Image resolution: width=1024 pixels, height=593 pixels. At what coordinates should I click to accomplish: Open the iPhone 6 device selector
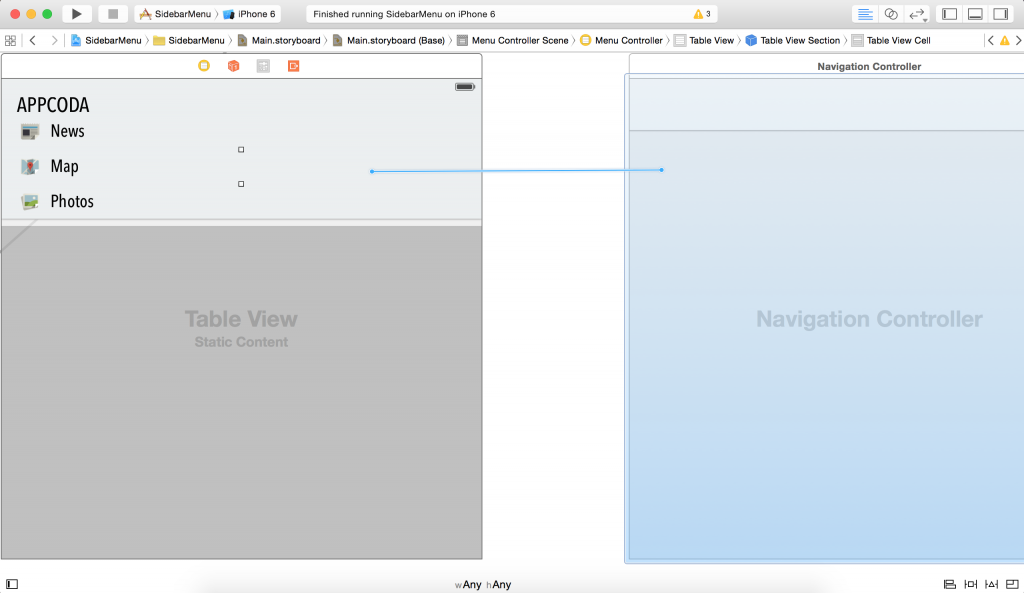click(x=250, y=14)
